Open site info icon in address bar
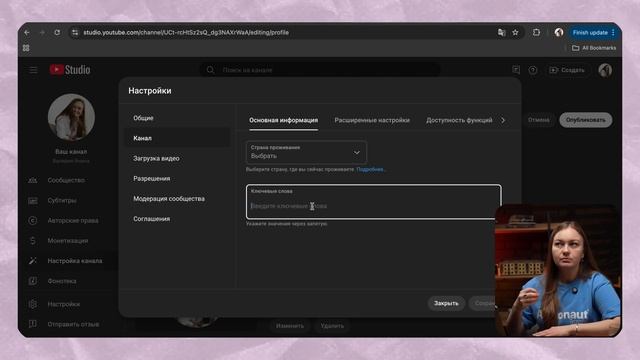This screenshot has height=360, width=640. pos(75,32)
